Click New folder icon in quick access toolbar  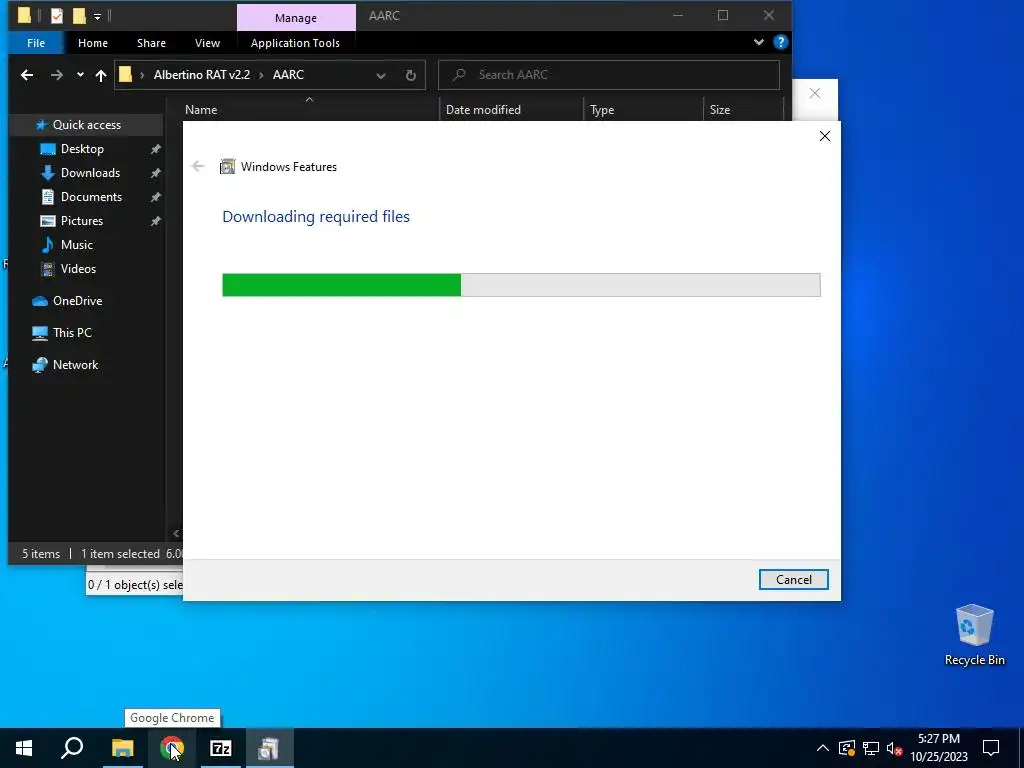click(x=79, y=15)
